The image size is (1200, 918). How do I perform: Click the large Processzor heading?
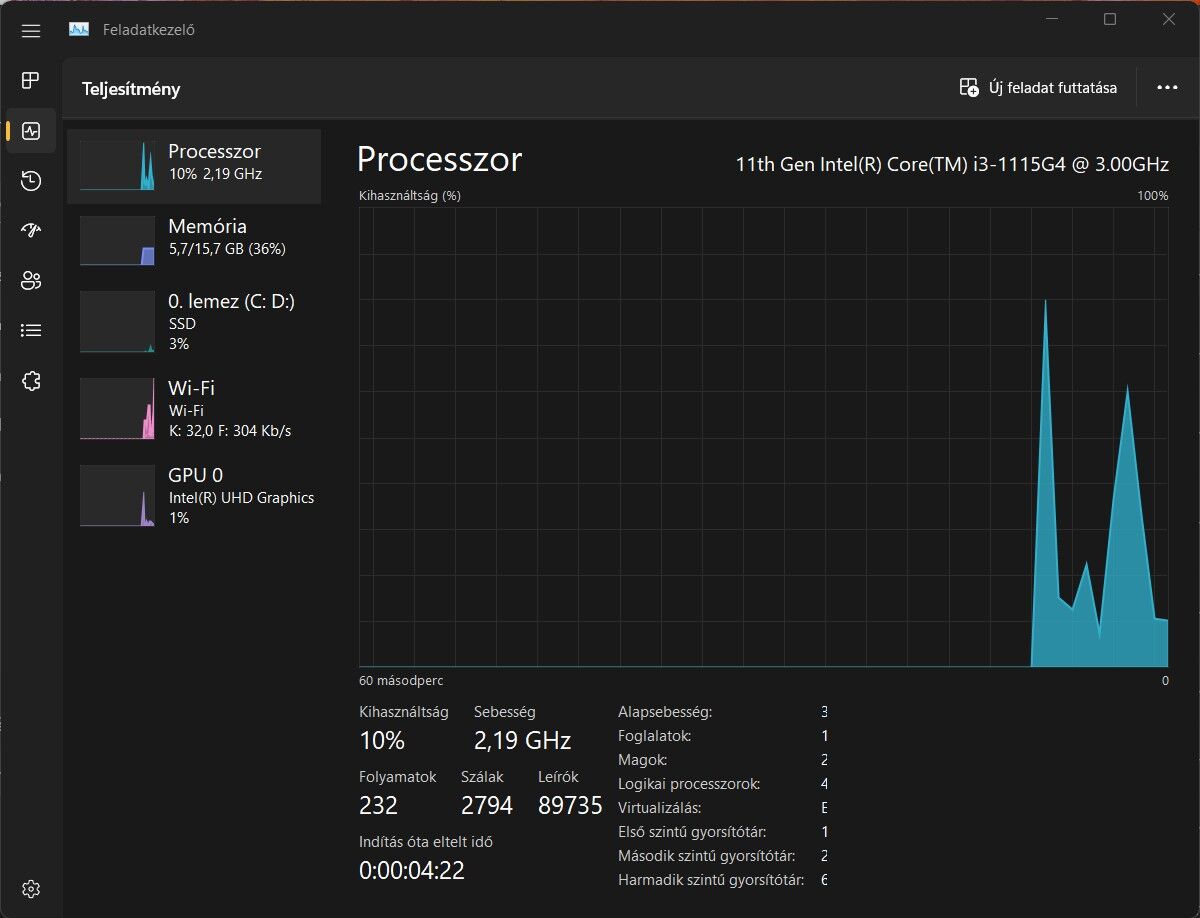[439, 160]
